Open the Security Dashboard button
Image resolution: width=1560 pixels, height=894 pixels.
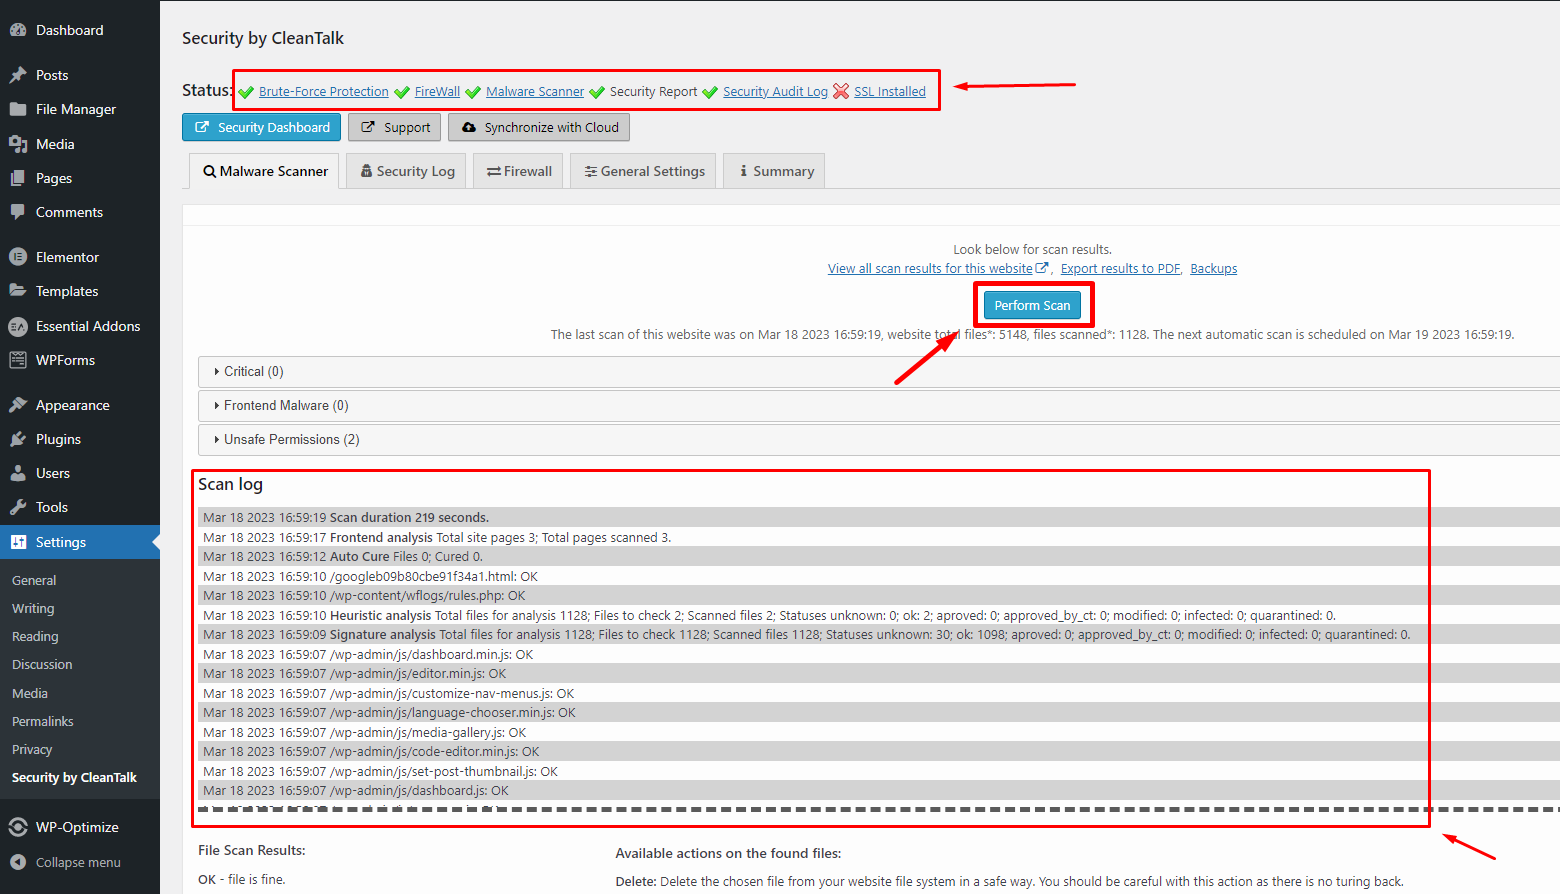[262, 127]
